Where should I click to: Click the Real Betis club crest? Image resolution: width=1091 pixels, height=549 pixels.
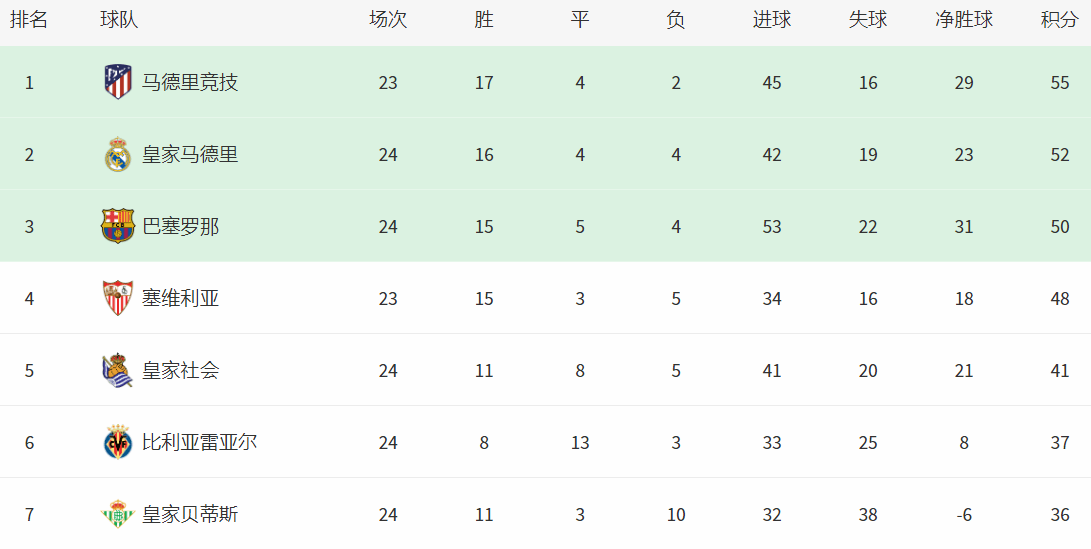(x=118, y=514)
